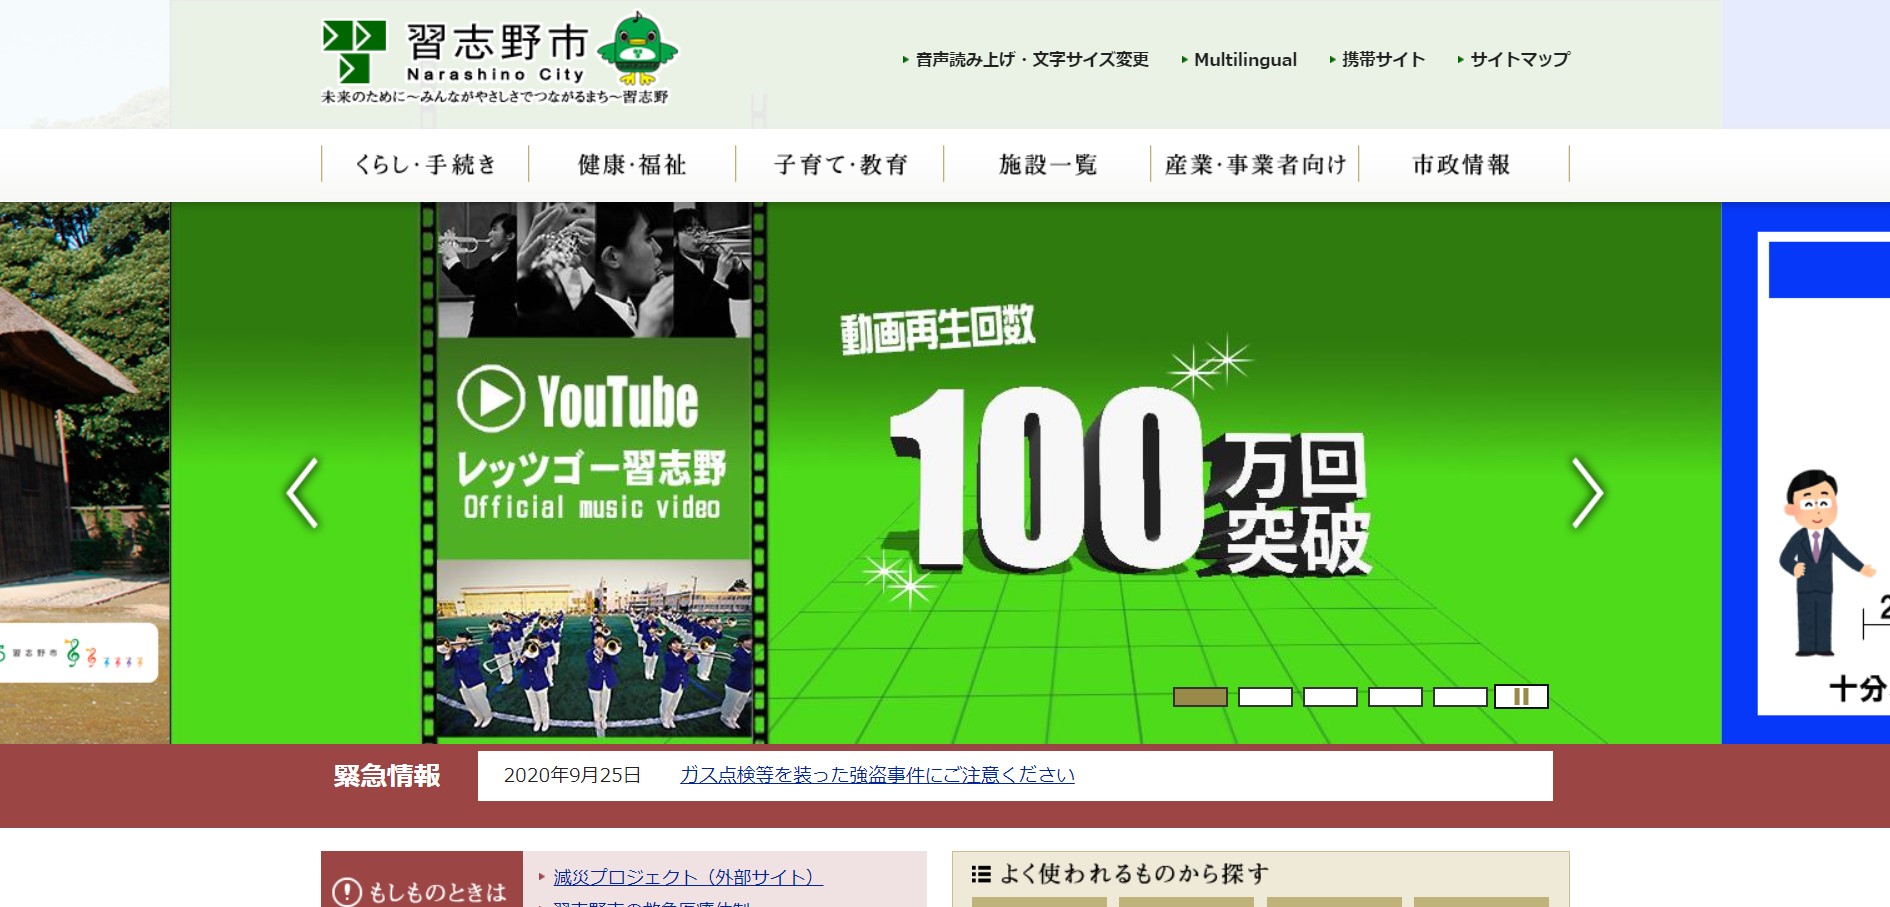Click the date 2020年9月25日

coord(572,775)
